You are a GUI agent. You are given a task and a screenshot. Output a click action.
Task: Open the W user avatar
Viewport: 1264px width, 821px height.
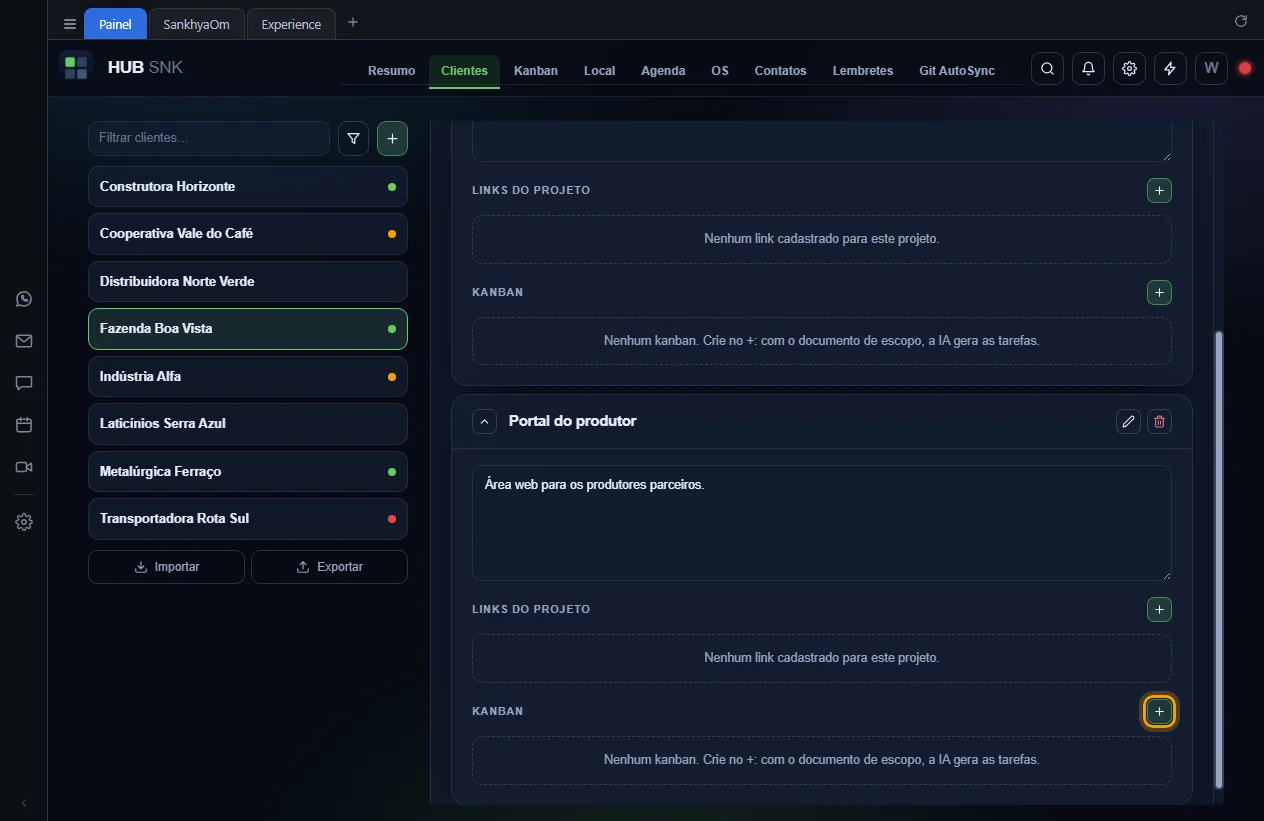1211,69
